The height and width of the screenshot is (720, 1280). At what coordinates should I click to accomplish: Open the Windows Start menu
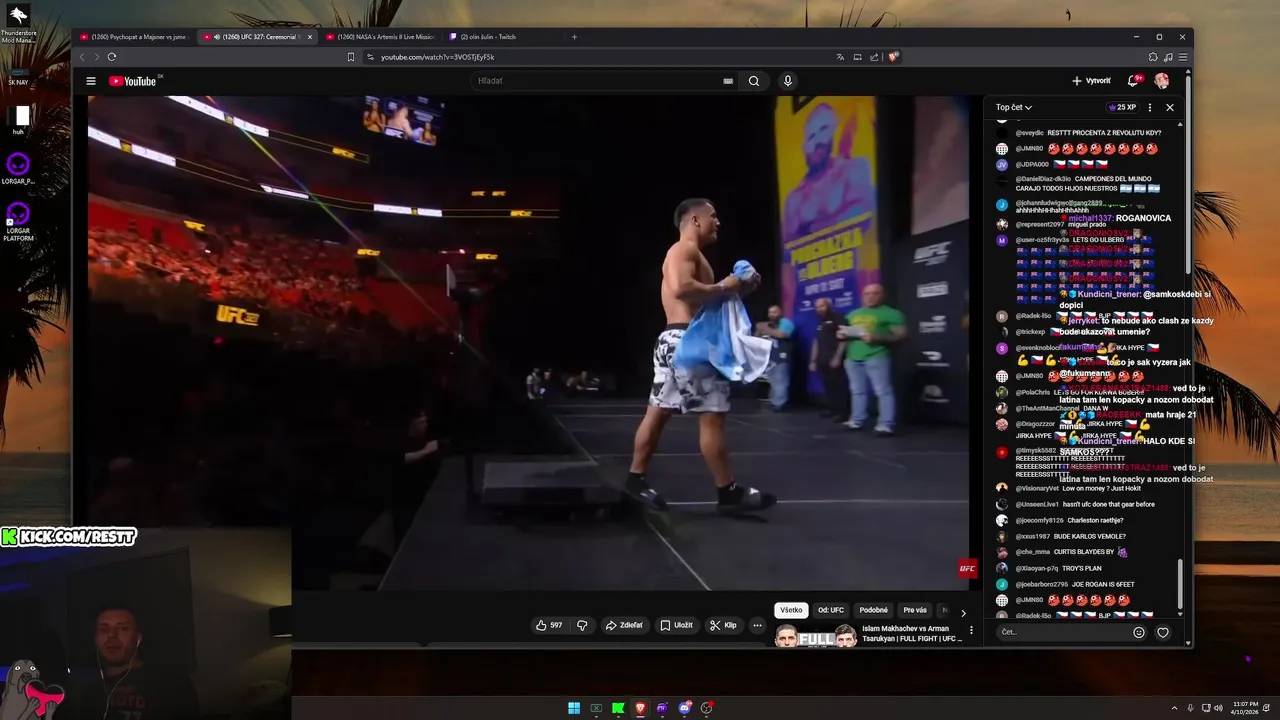pos(574,708)
